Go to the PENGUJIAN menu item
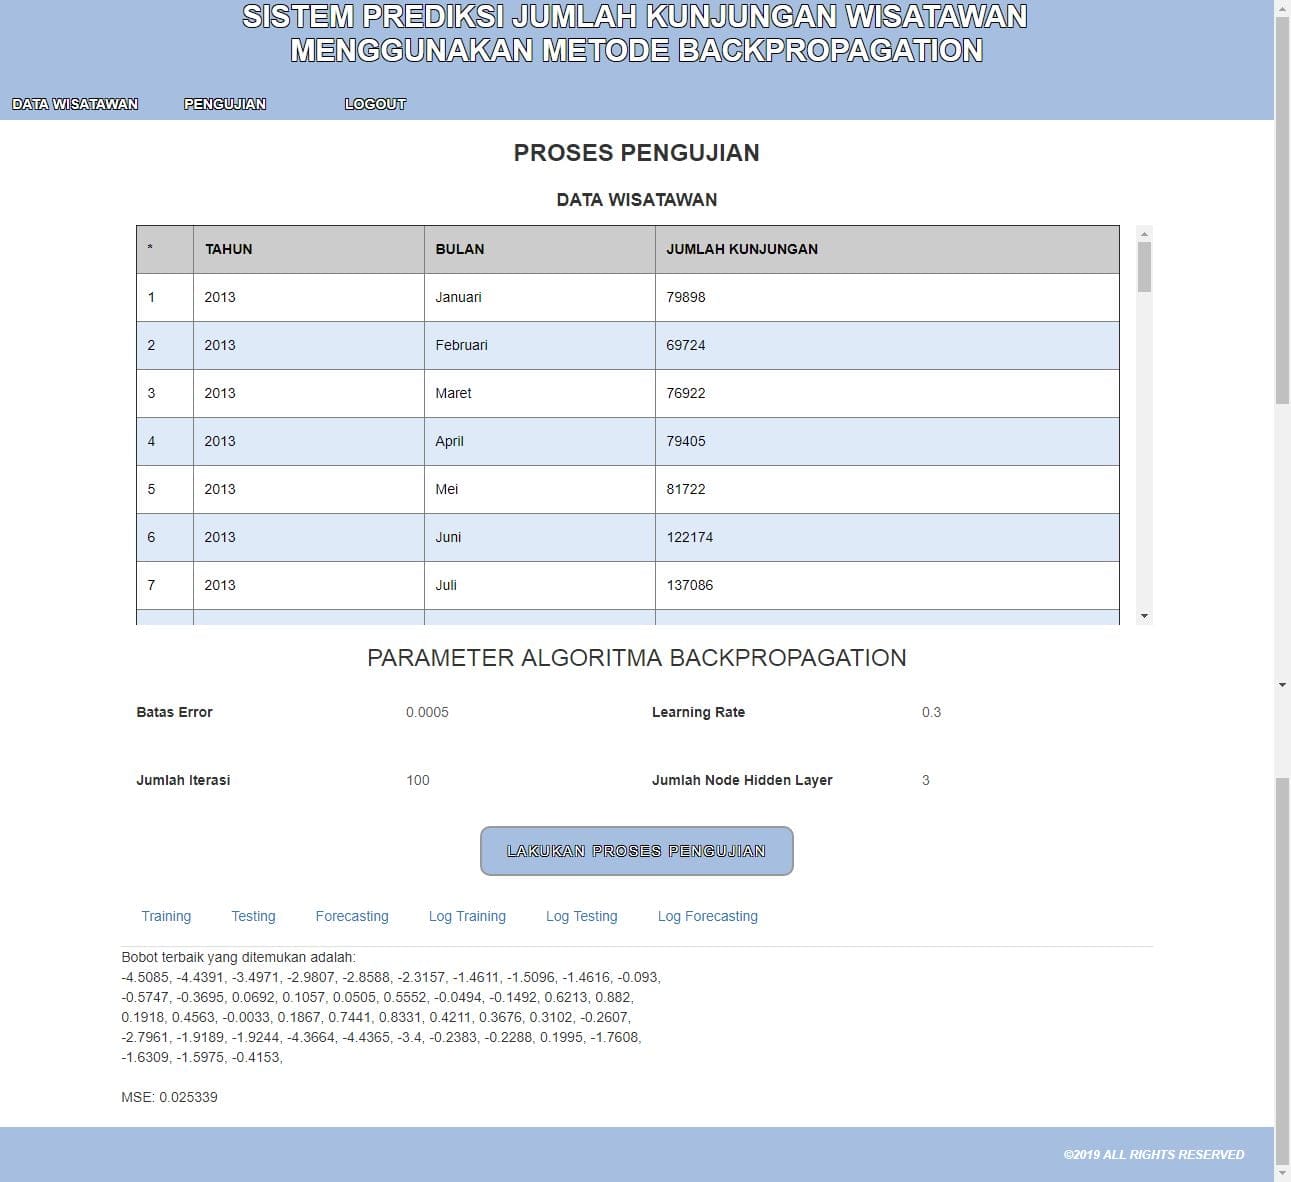 (x=225, y=104)
